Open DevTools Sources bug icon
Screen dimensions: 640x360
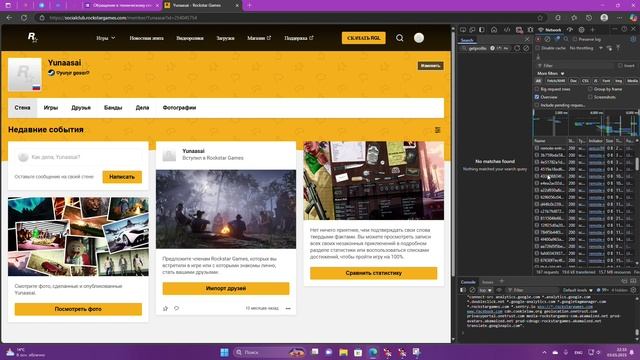[x=531, y=30]
